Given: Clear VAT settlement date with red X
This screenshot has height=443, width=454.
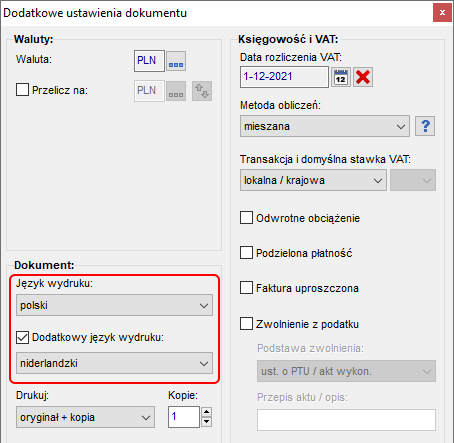Looking at the screenshot, I should click(363, 77).
